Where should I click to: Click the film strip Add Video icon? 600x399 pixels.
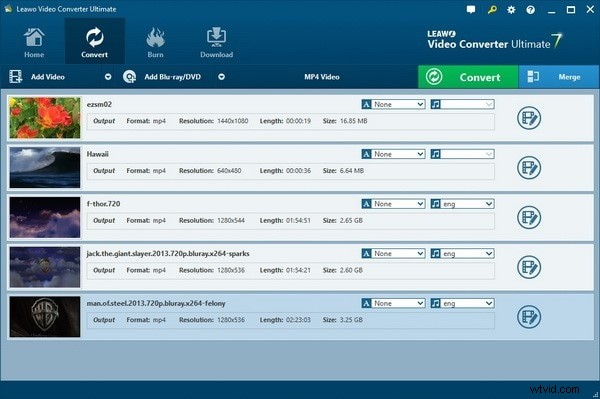tap(15, 77)
